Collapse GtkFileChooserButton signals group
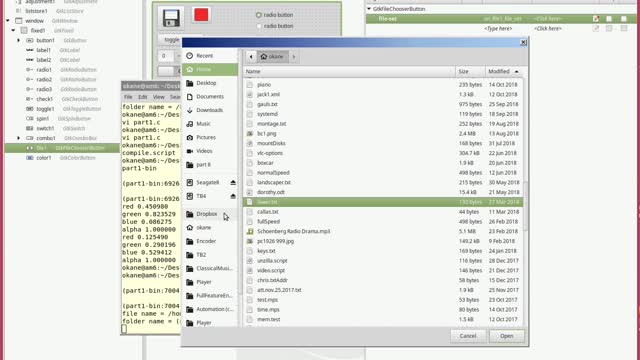Screen dimensions: 640x360 click(x=369, y=9)
